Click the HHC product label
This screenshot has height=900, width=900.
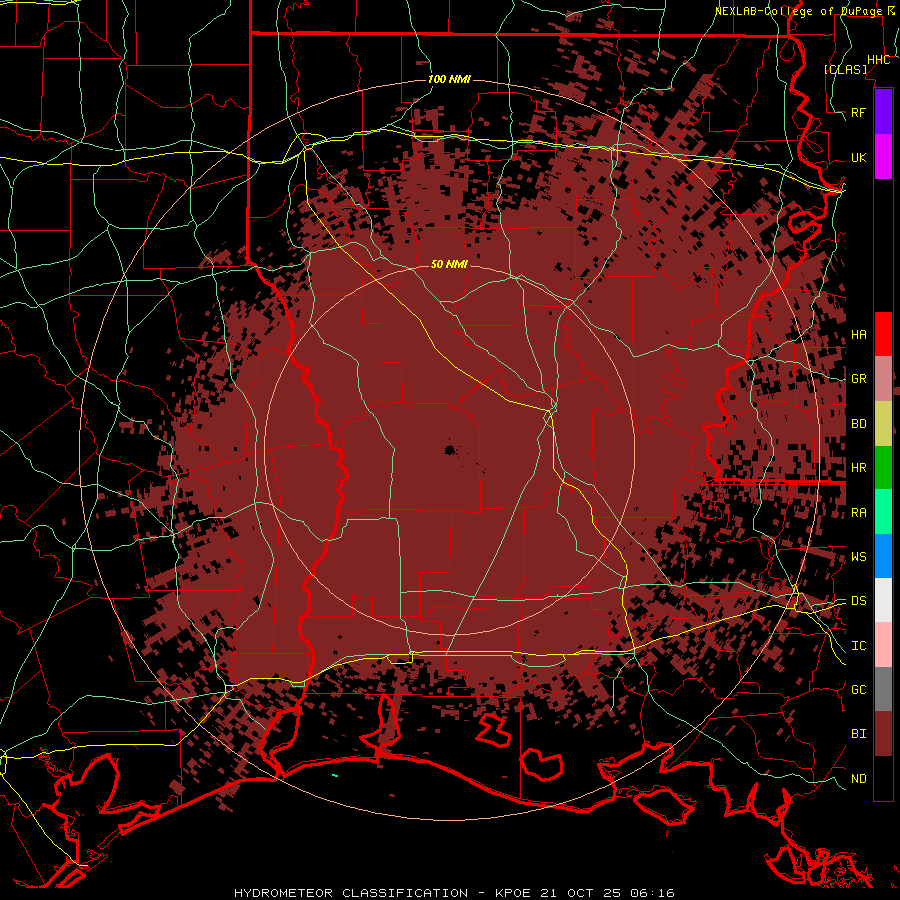(x=878, y=60)
